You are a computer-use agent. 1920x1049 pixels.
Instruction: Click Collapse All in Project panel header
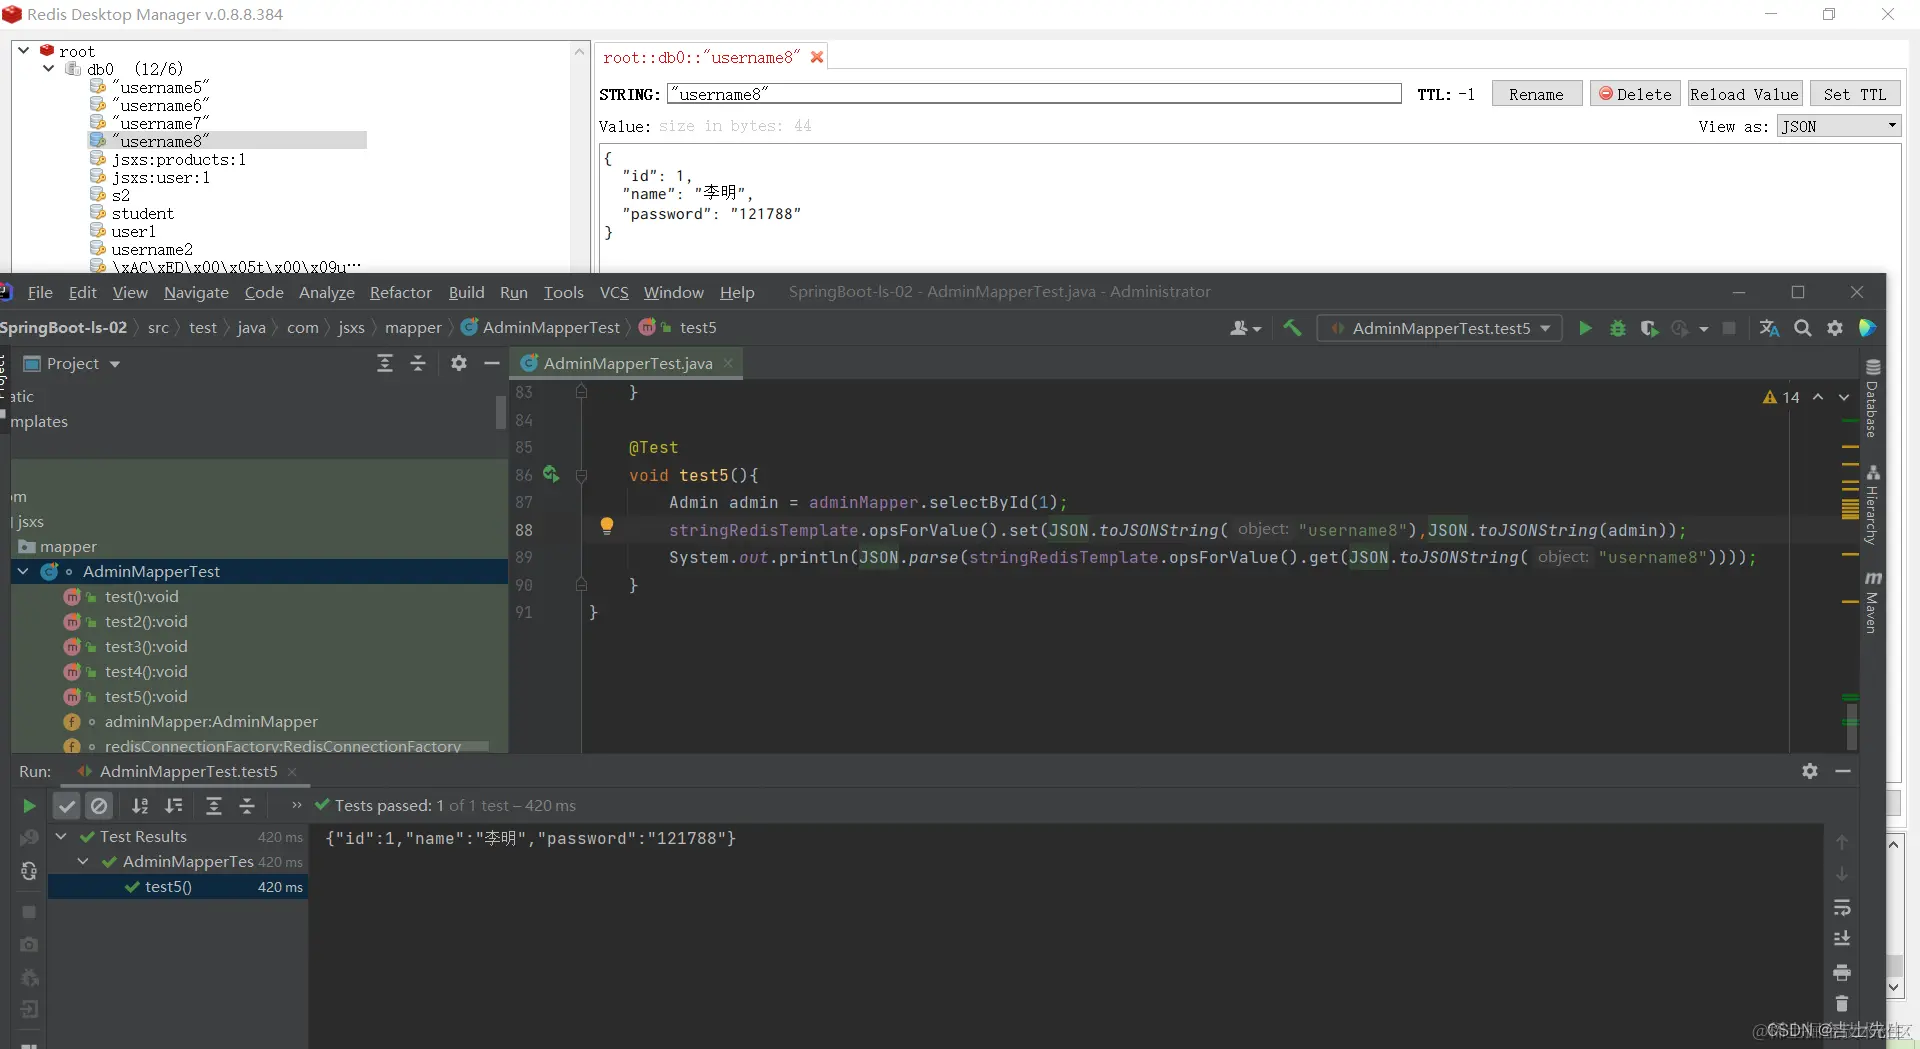click(418, 363)
